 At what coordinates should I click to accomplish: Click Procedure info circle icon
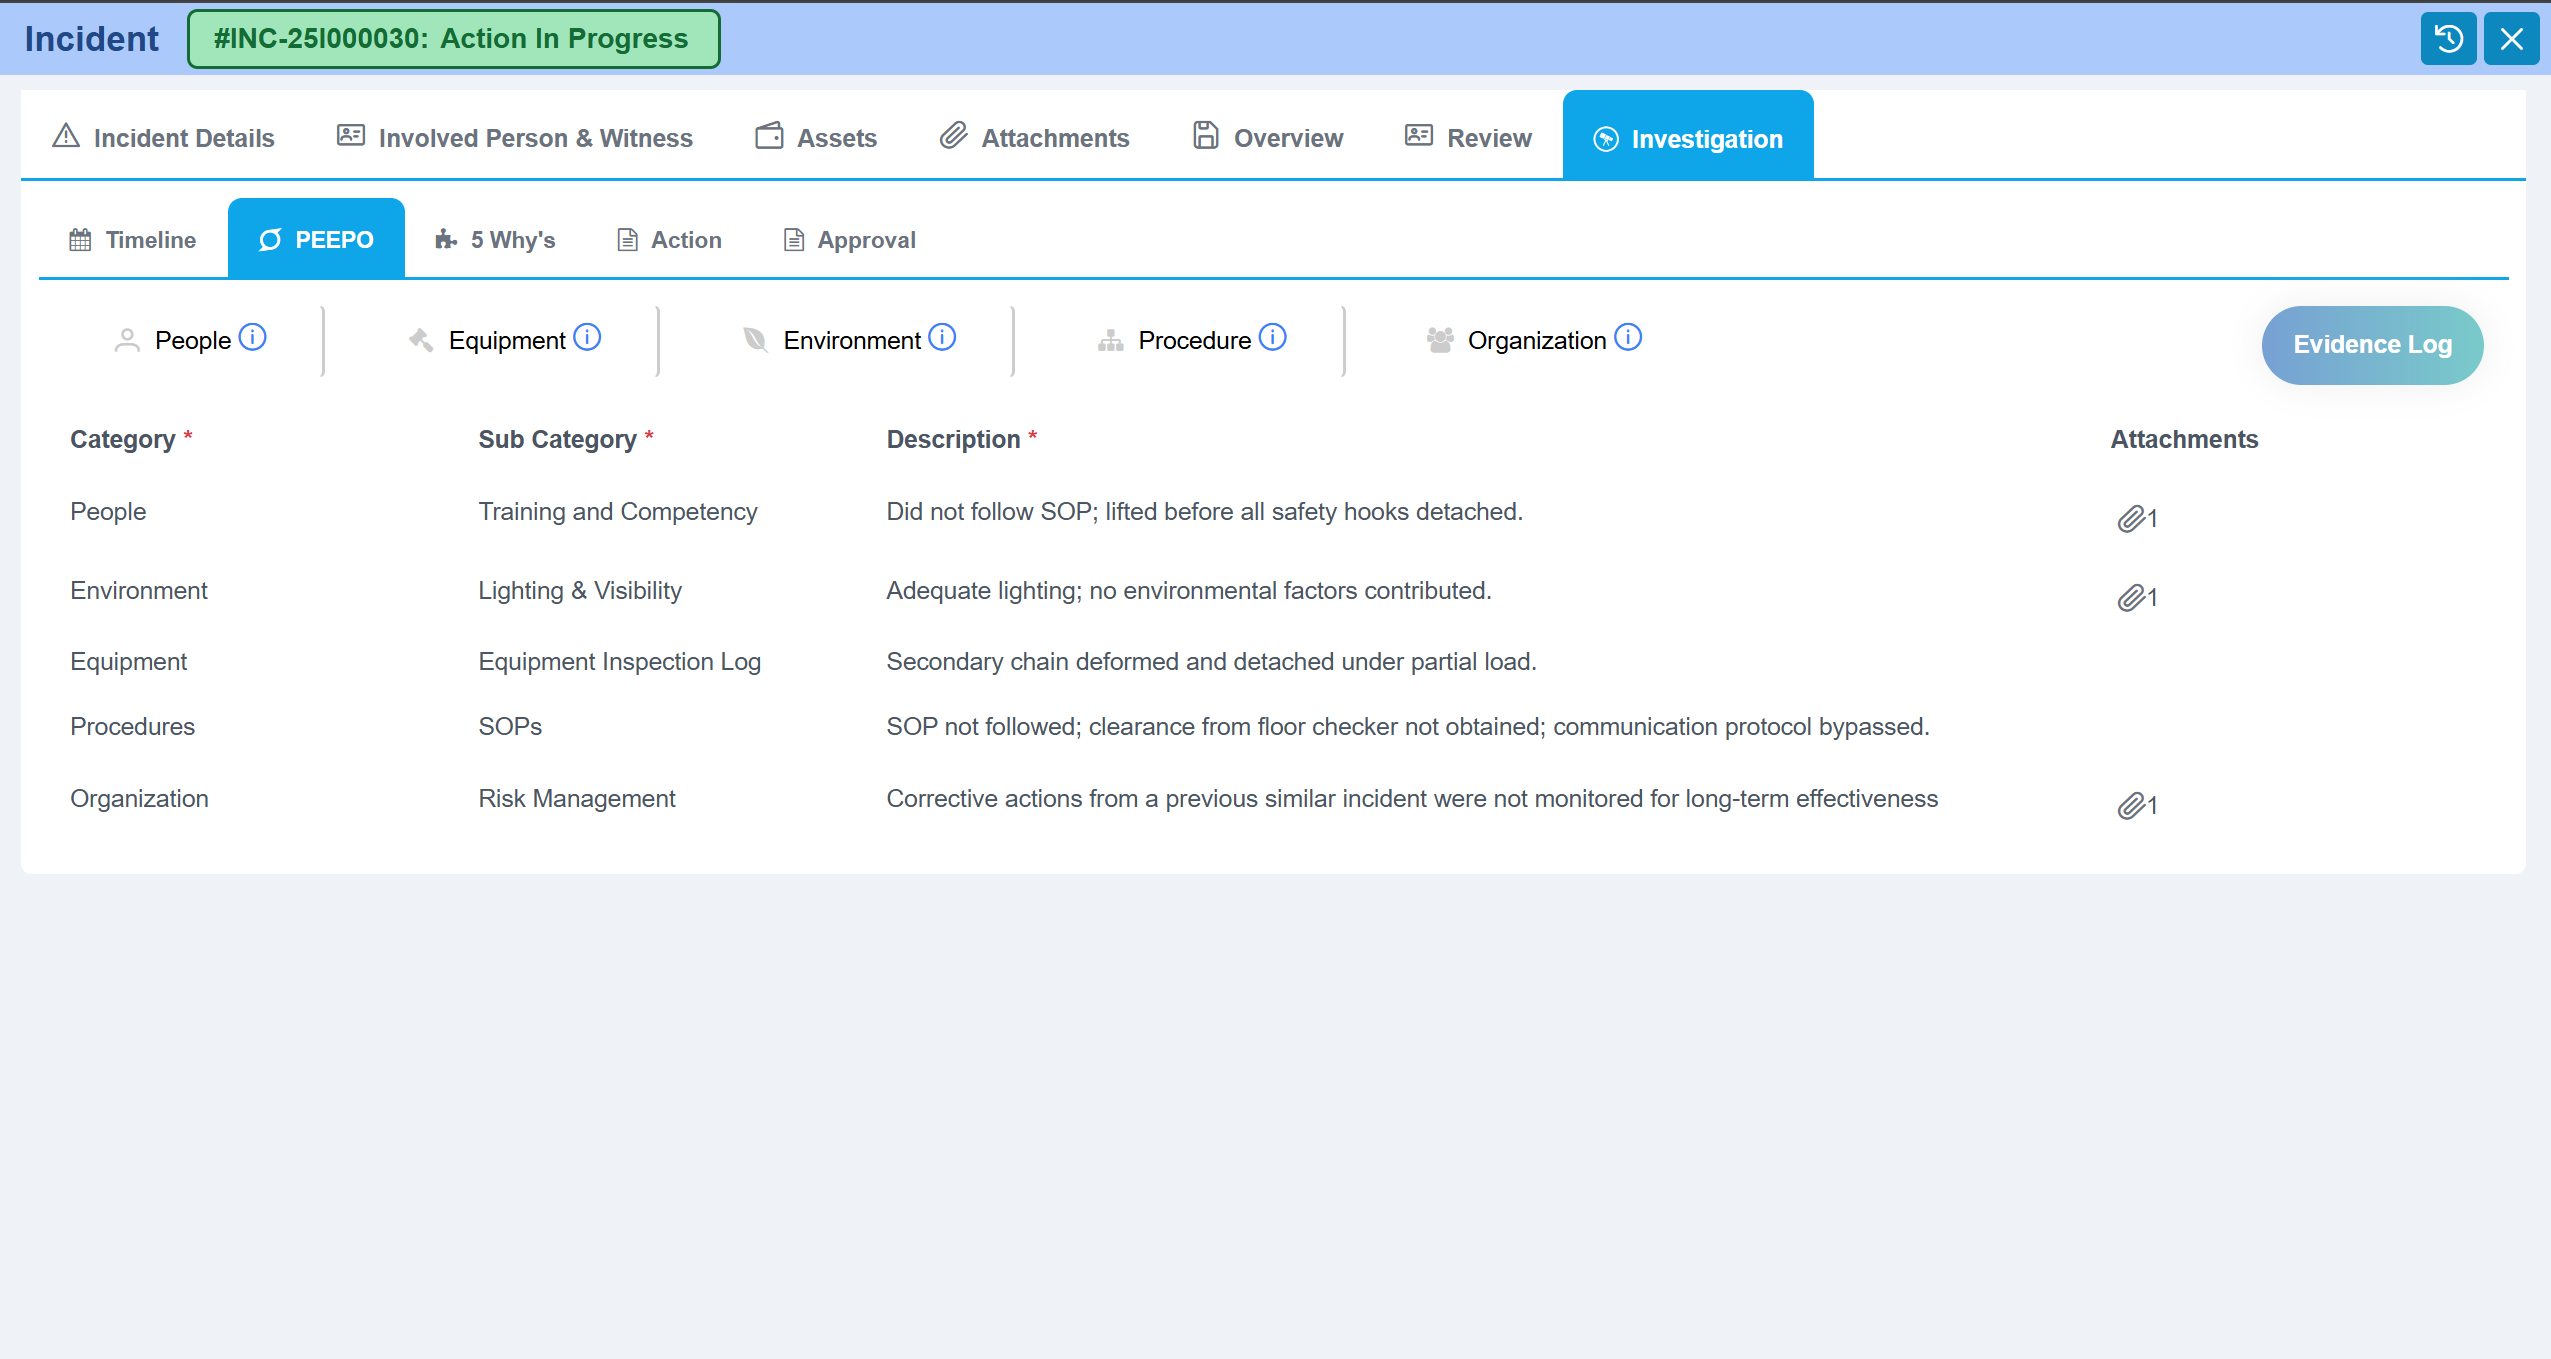coord(1272,338)
